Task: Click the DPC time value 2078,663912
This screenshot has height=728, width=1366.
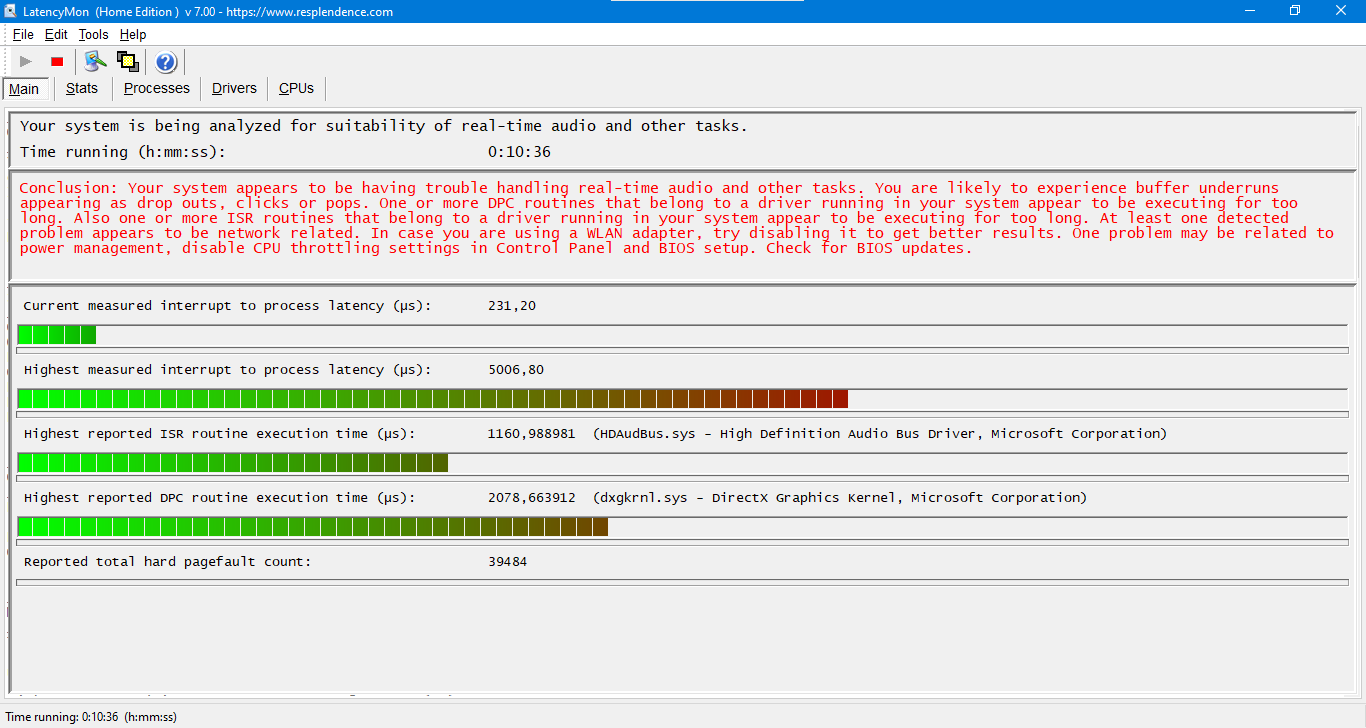Action: click(x=531, y=498)
